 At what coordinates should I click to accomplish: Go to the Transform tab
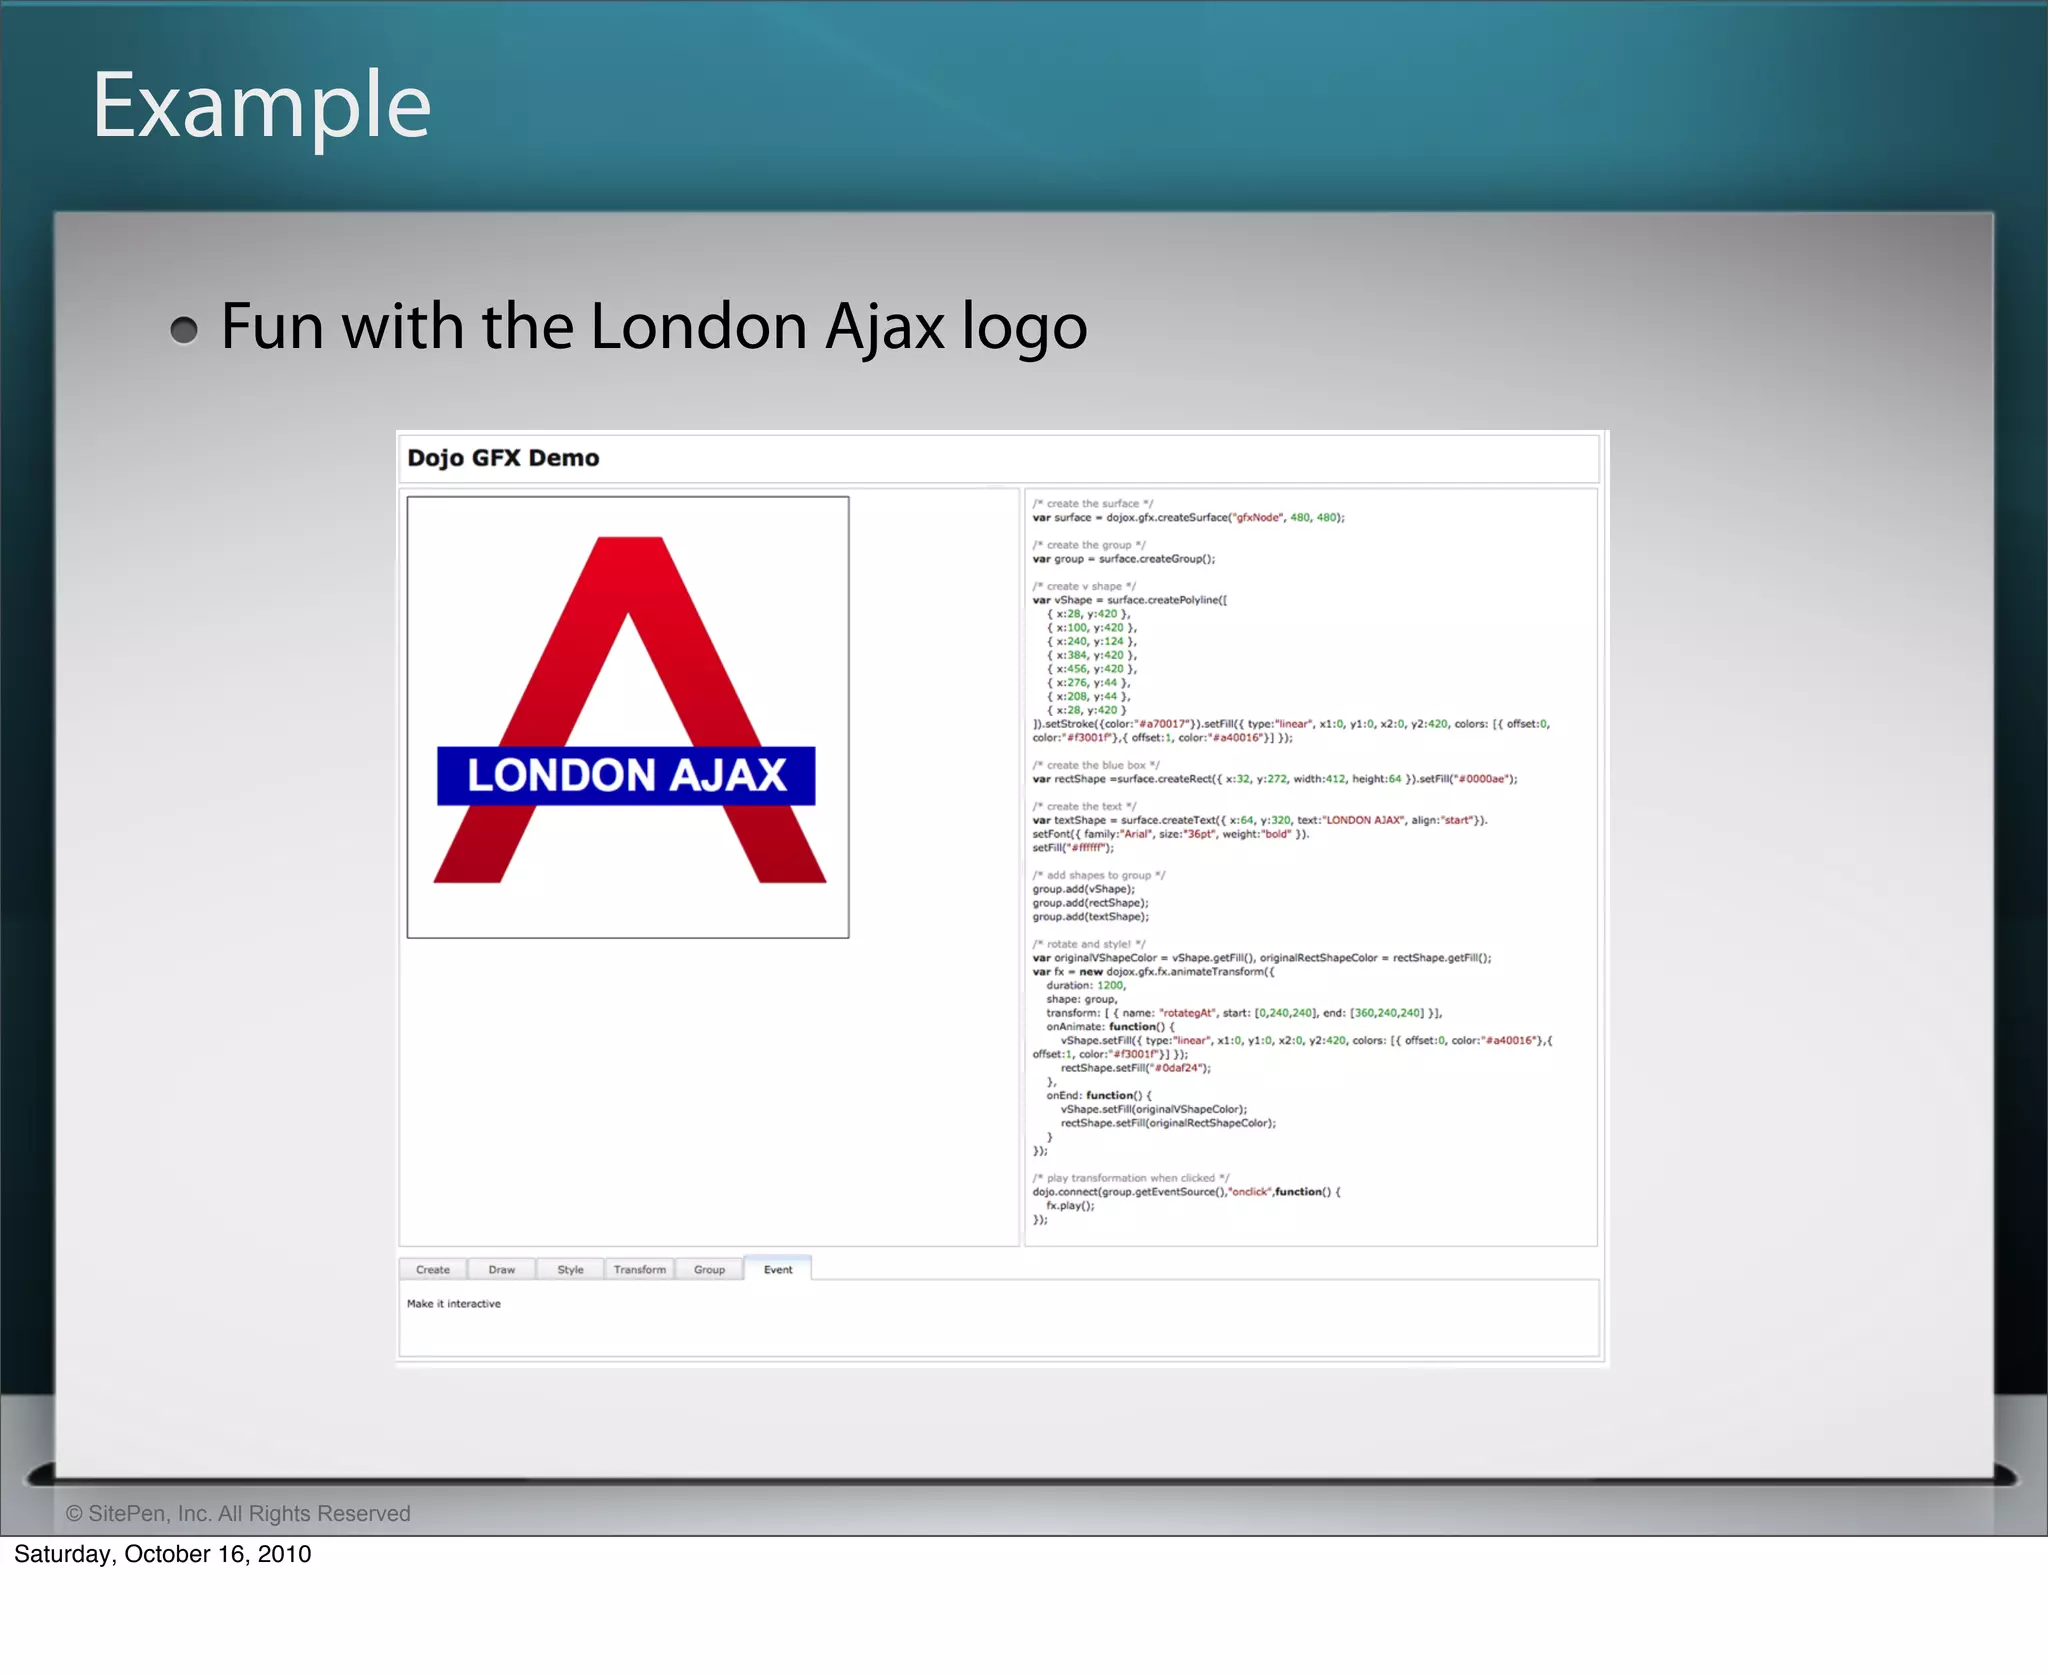[x=639, y=1269]
